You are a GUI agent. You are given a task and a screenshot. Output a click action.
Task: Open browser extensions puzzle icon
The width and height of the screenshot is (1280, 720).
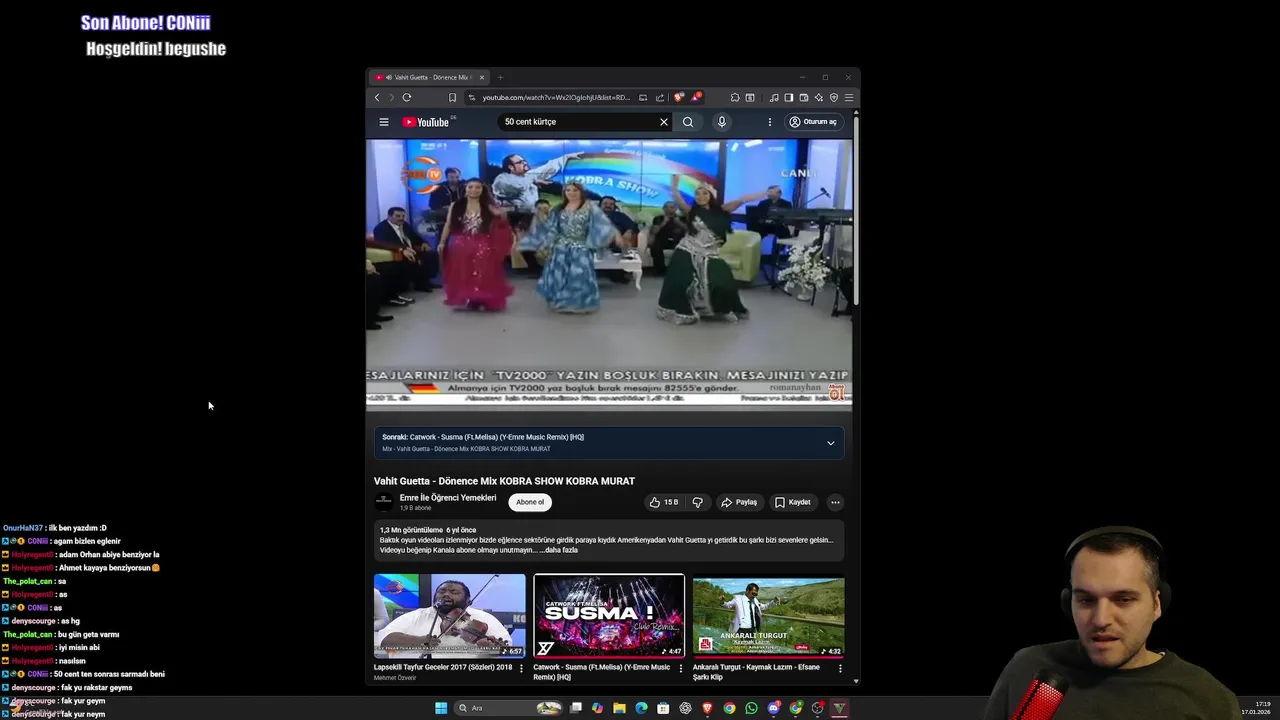click(734, 98)
